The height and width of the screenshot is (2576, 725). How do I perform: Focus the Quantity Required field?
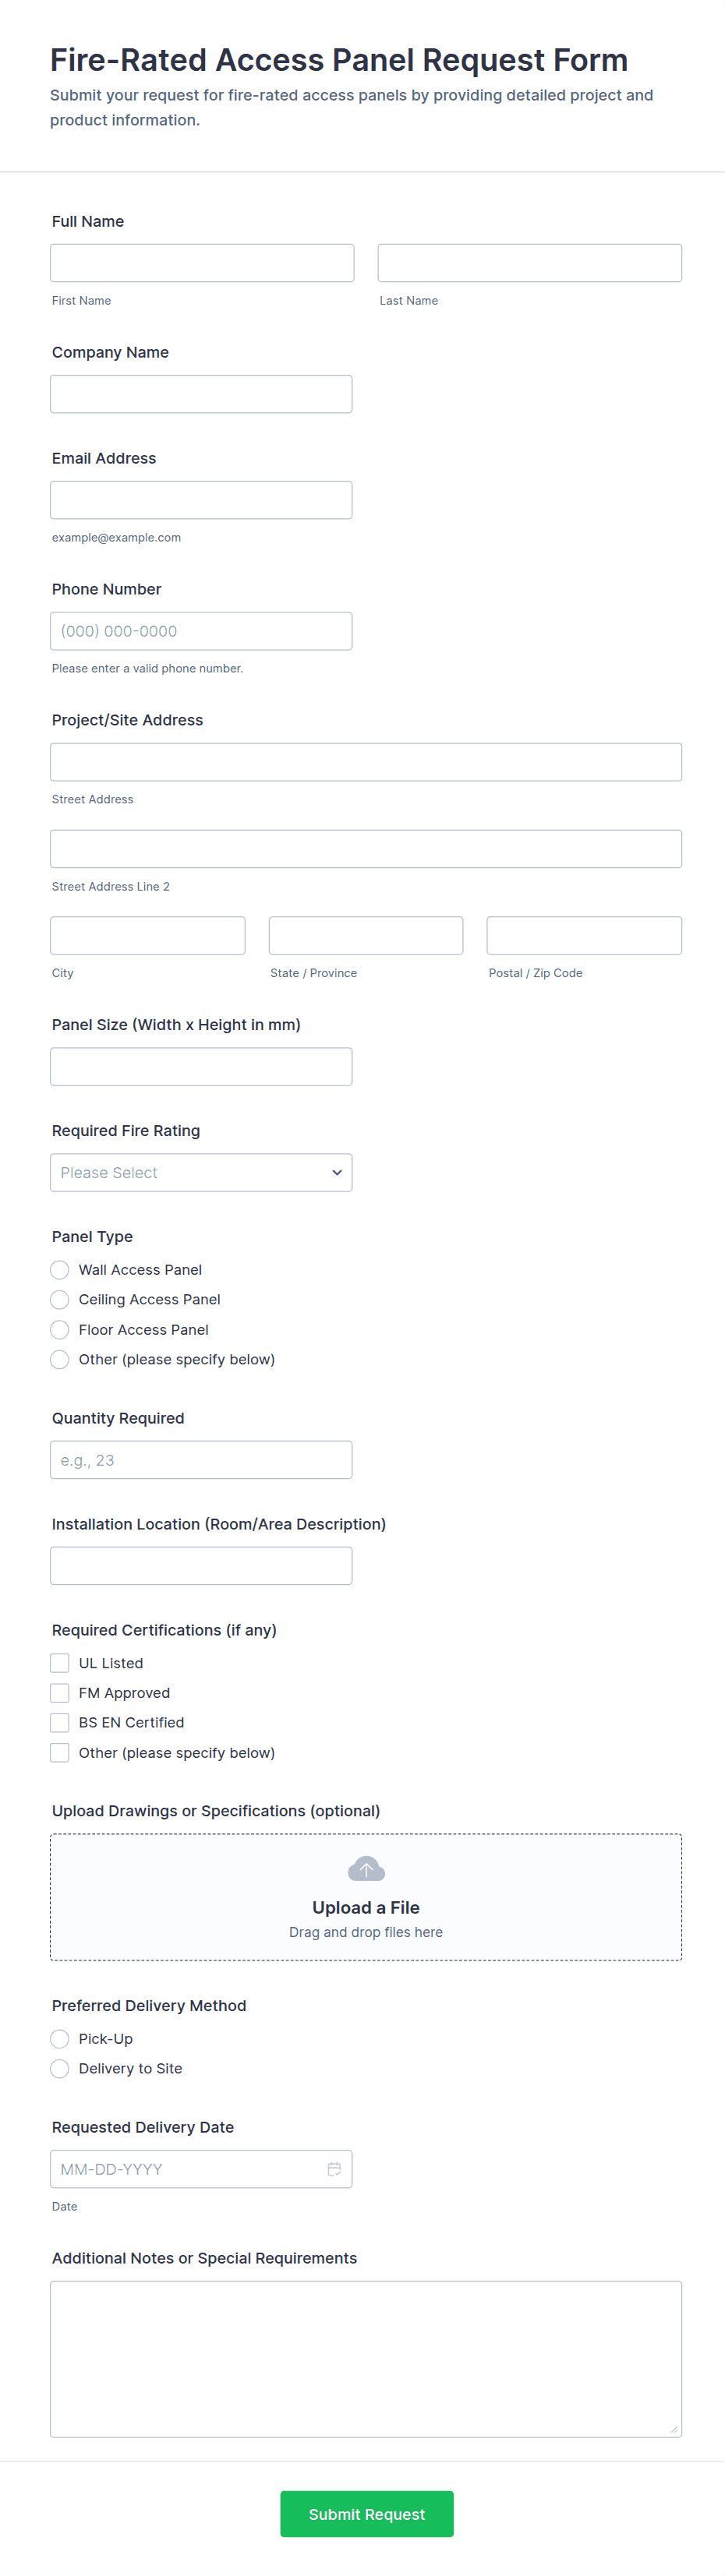click(x=201, y=1459)
